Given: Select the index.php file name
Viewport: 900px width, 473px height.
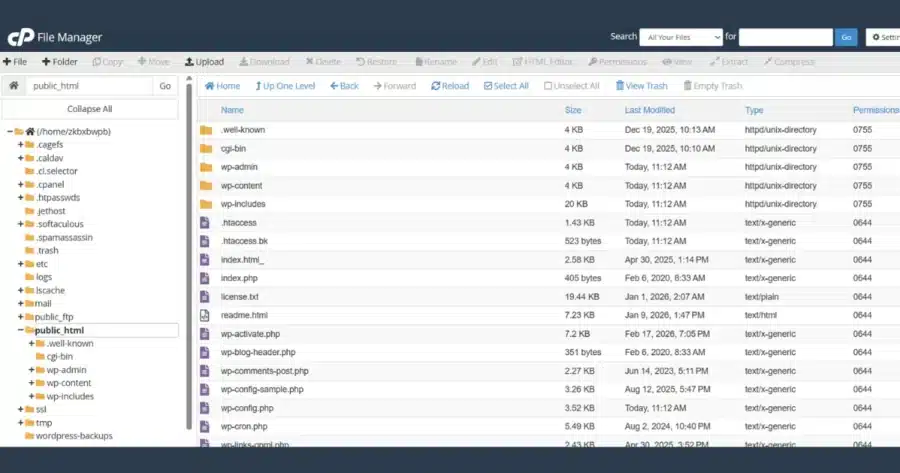Looking at the screenshot, I should point(239,278).
